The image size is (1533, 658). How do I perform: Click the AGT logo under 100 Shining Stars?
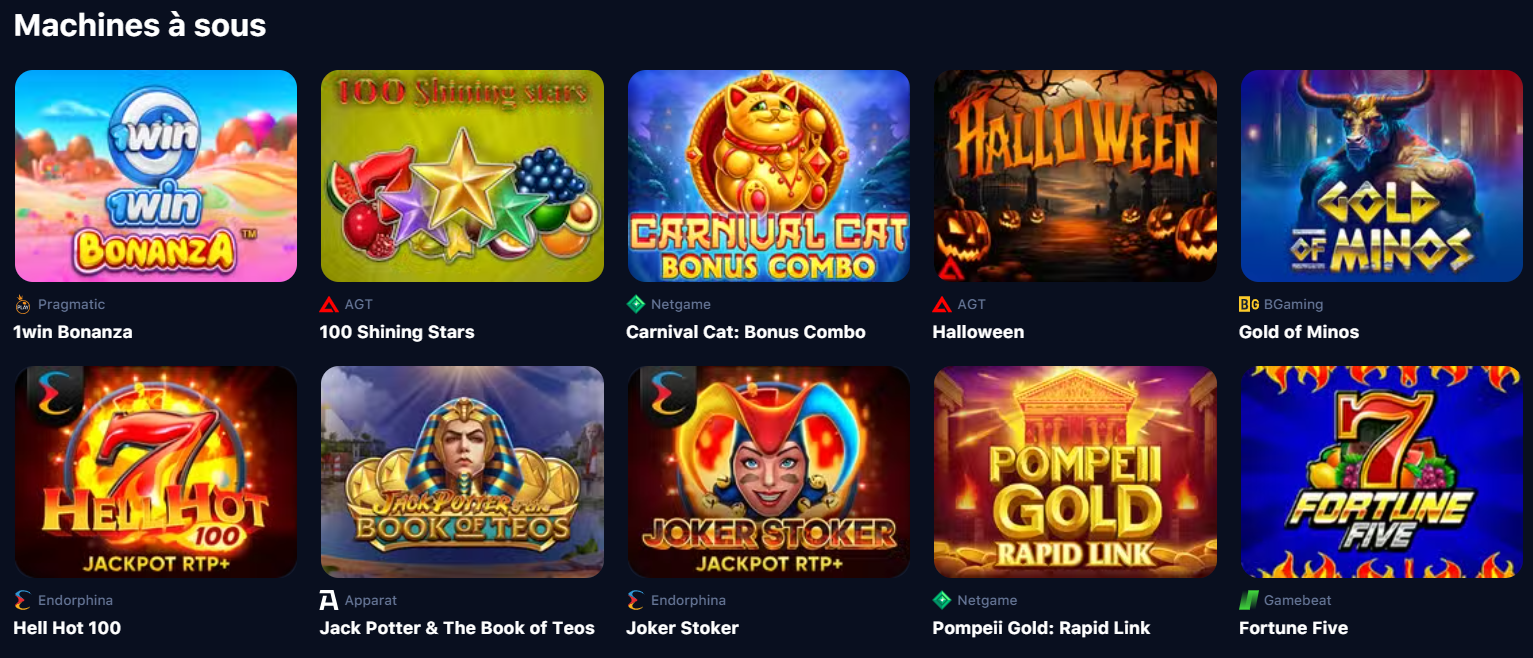coord(329,304)
